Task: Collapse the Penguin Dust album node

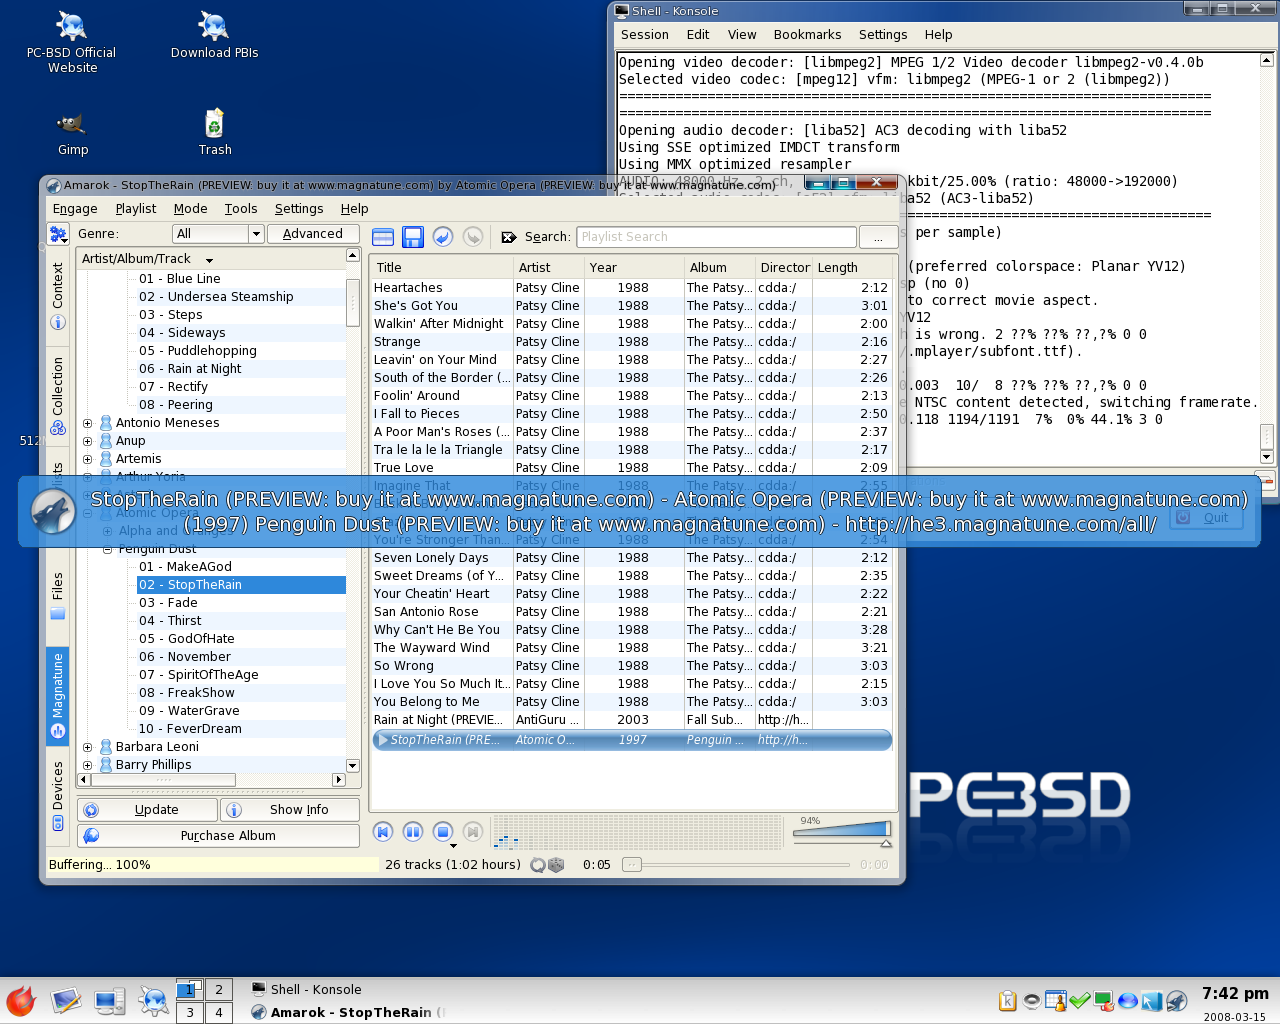Action: point(108,549)
